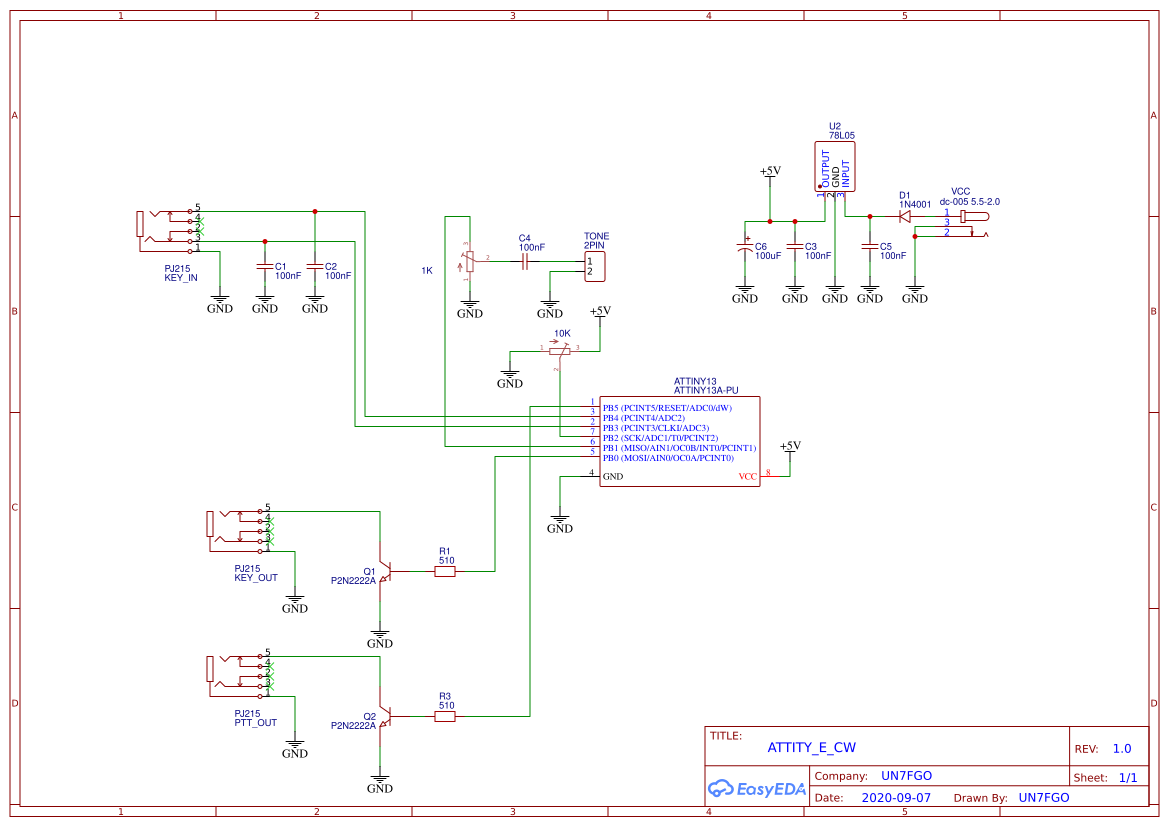Click resistor R1 510
This screenshot has height=827, width=1169.
click(x=444, y=570)
